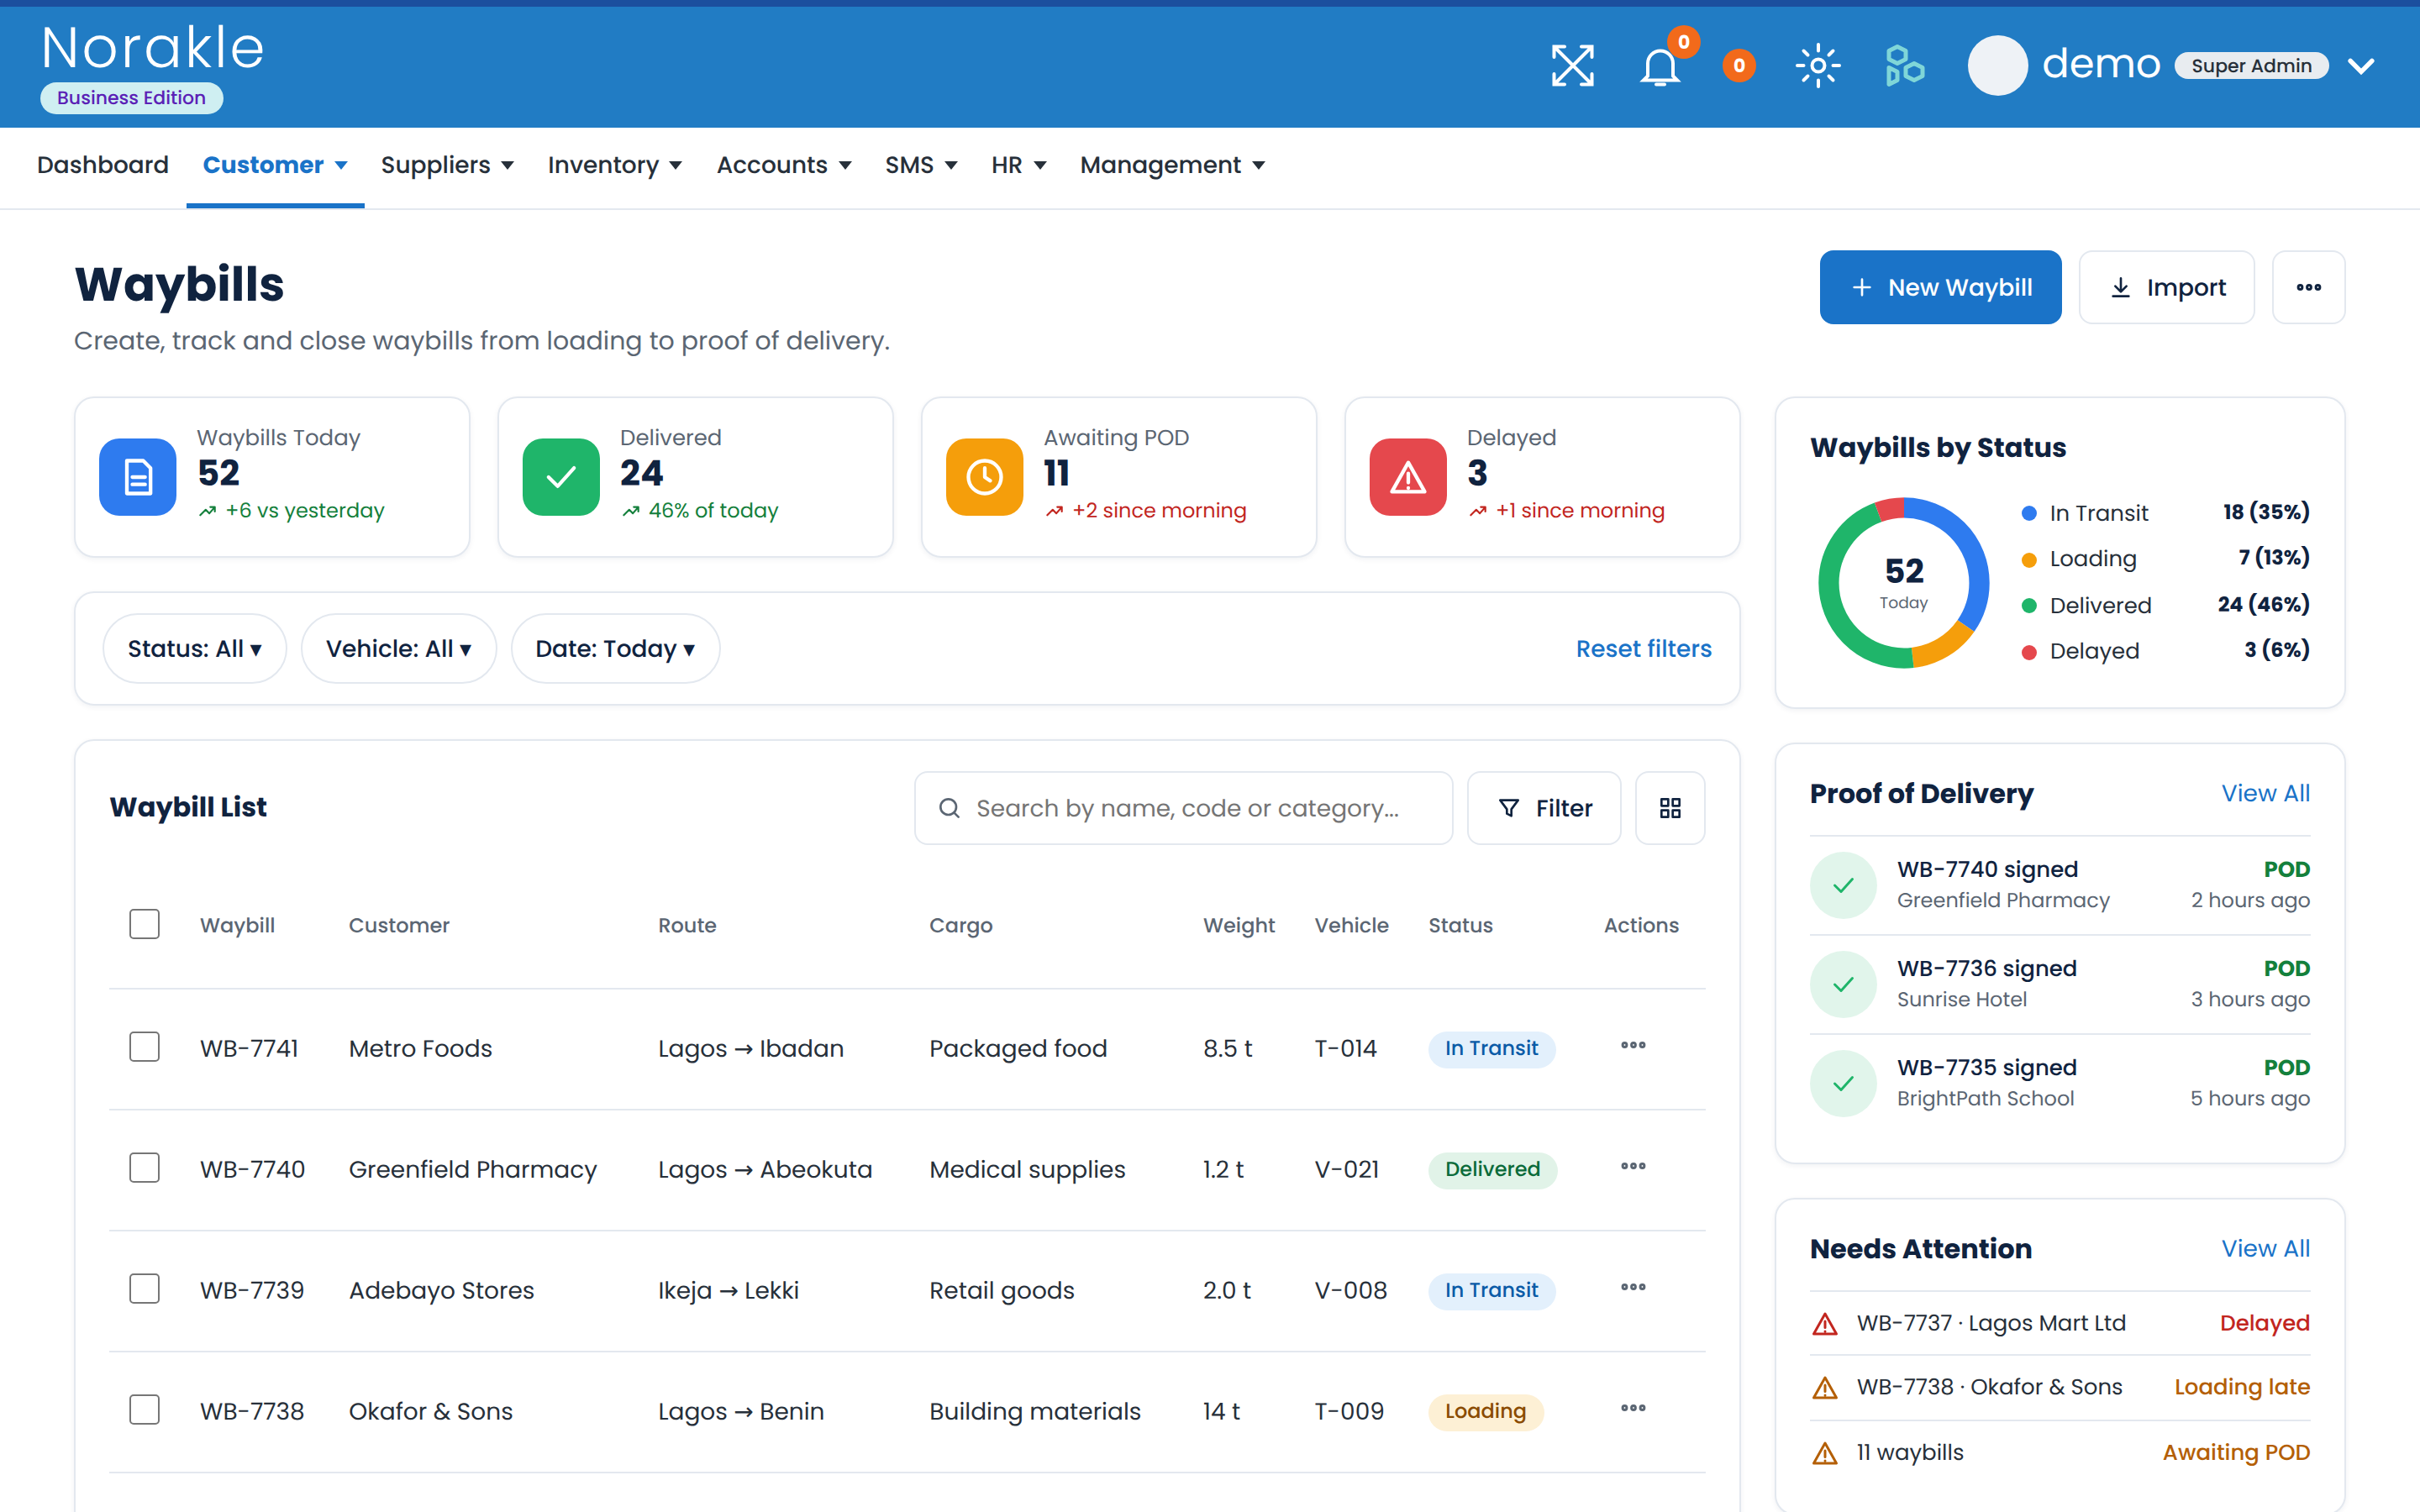Expand the Inventory menu dropdown
The width and height of the screenshot is (2420, 1512).
(x=614, y=165)
